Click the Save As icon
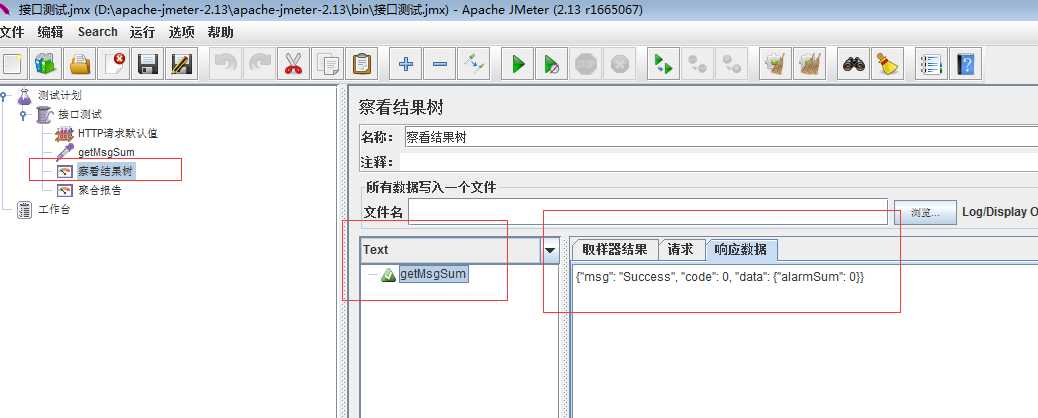Viewport: 1038px width, 418px height. (x=181, y=64)
